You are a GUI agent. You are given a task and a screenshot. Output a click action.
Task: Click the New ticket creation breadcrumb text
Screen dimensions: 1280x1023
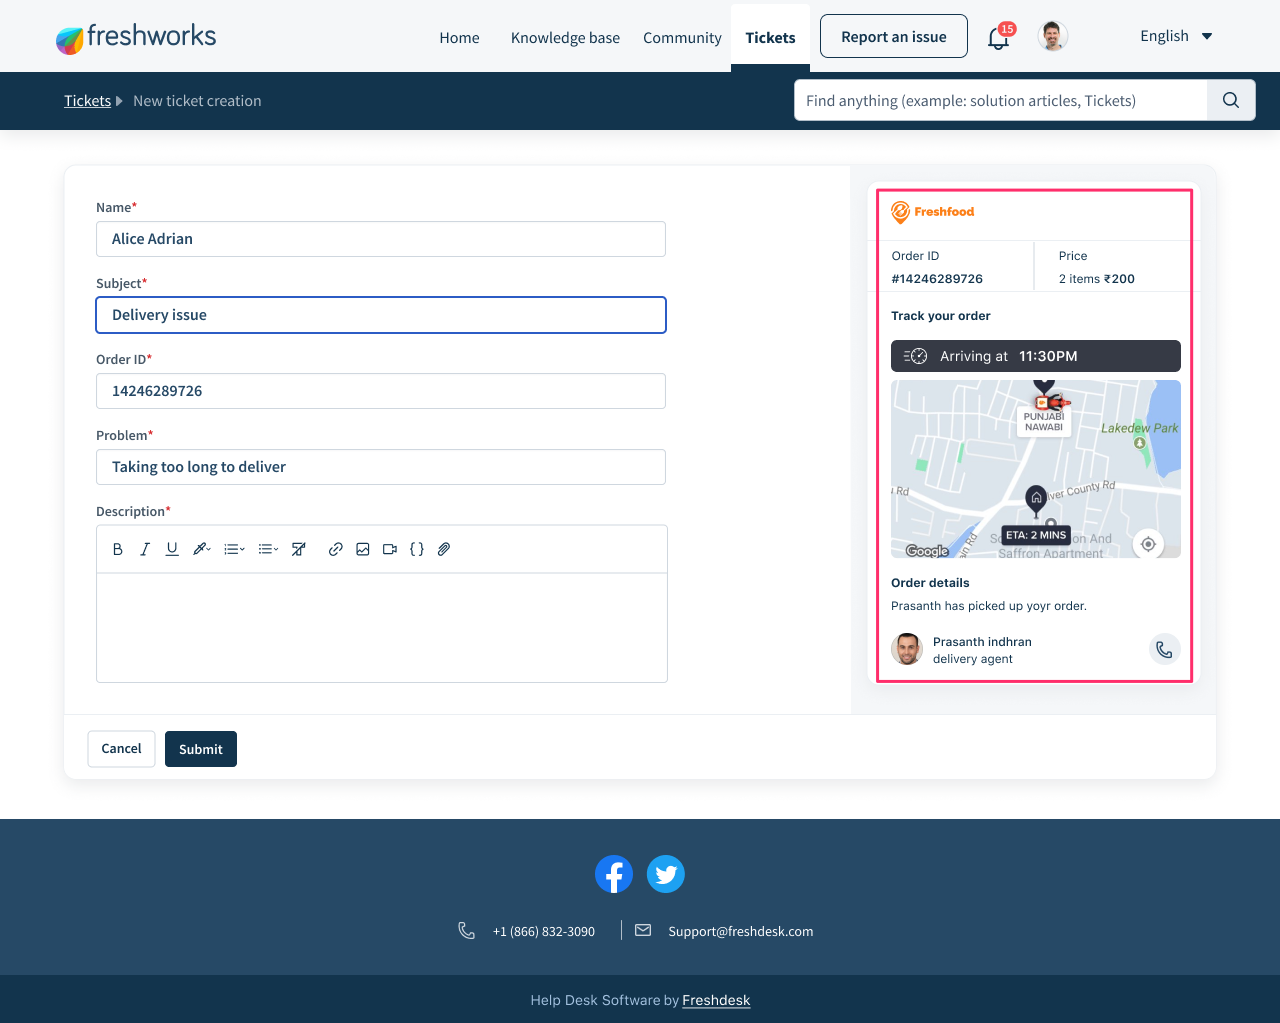pos(197,101)
